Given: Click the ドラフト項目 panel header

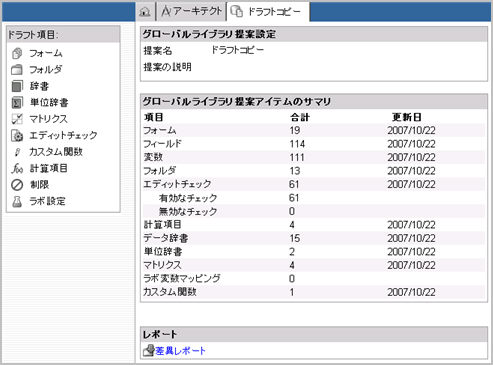Looking at the screenshot, I should point(63,34).
